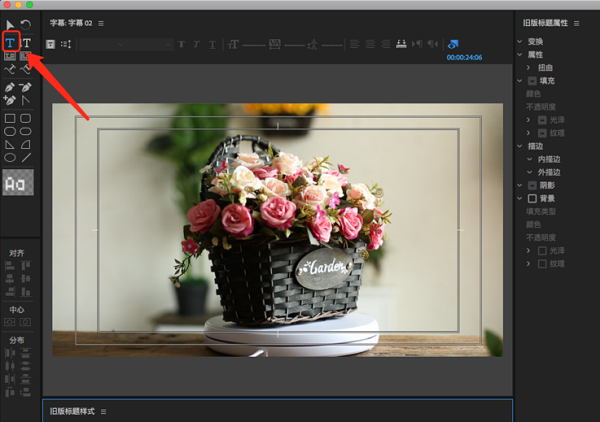
Task: Select the Rectangle shape tool
Action: [x=11, y=118]
